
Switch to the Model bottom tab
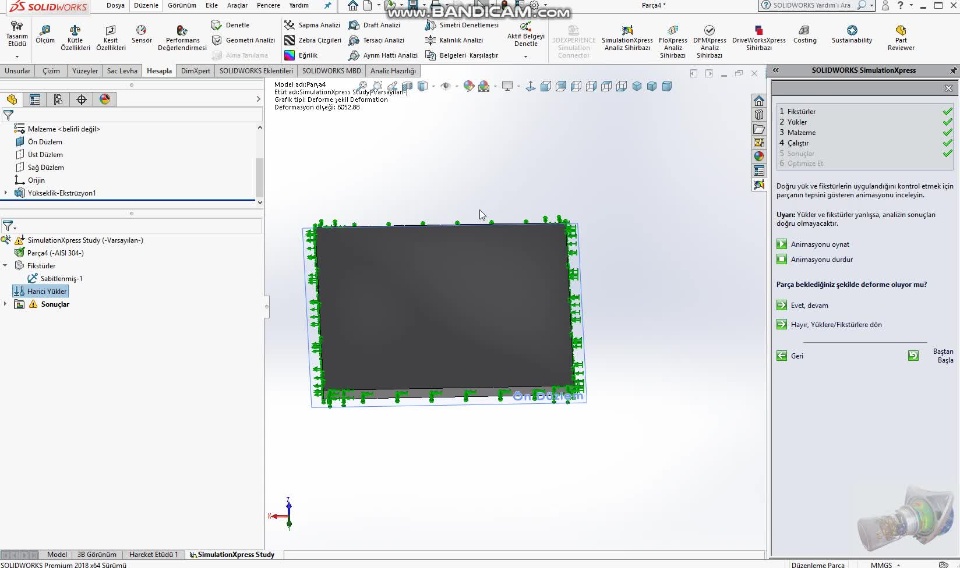[x=57, y=555]
